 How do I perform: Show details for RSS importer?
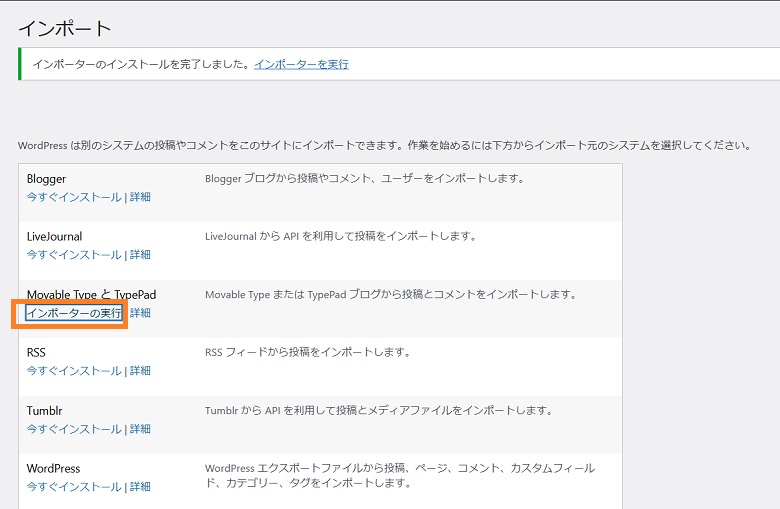point(140,371)
